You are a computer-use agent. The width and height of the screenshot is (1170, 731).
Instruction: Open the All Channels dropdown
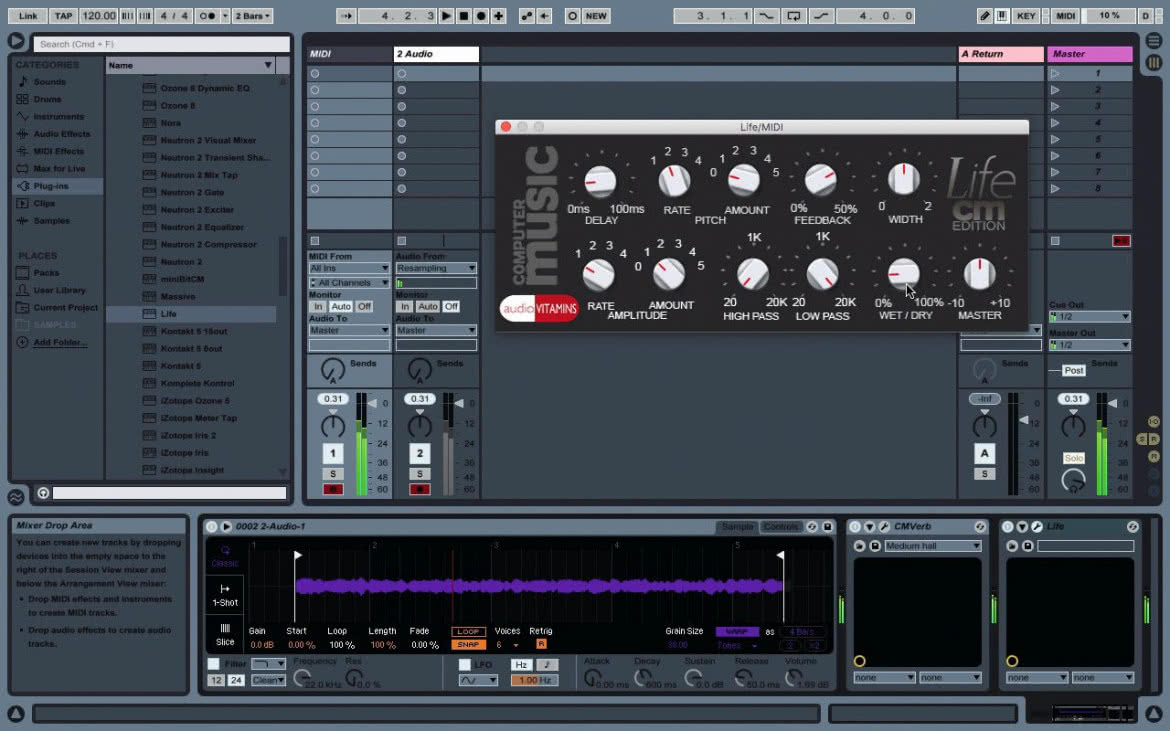[349, 283]
